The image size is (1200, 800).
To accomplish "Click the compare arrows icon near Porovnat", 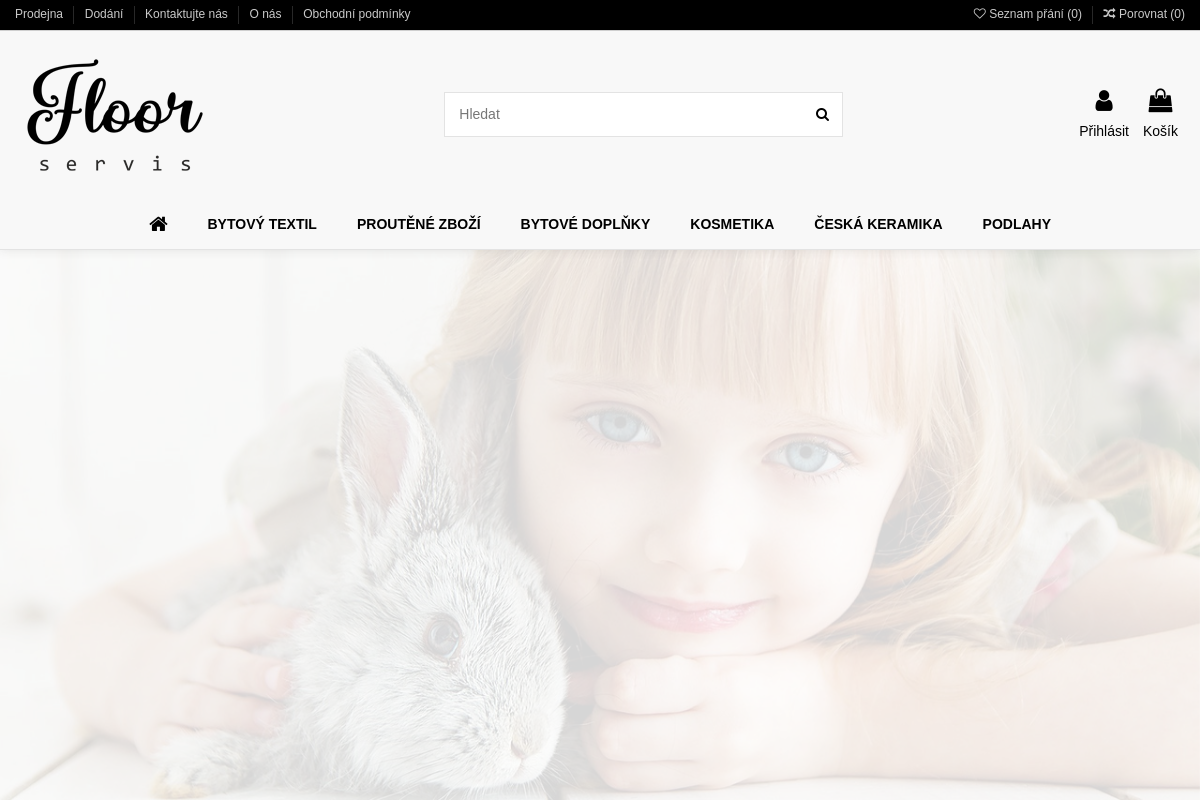I will [x=1110, y=14].
